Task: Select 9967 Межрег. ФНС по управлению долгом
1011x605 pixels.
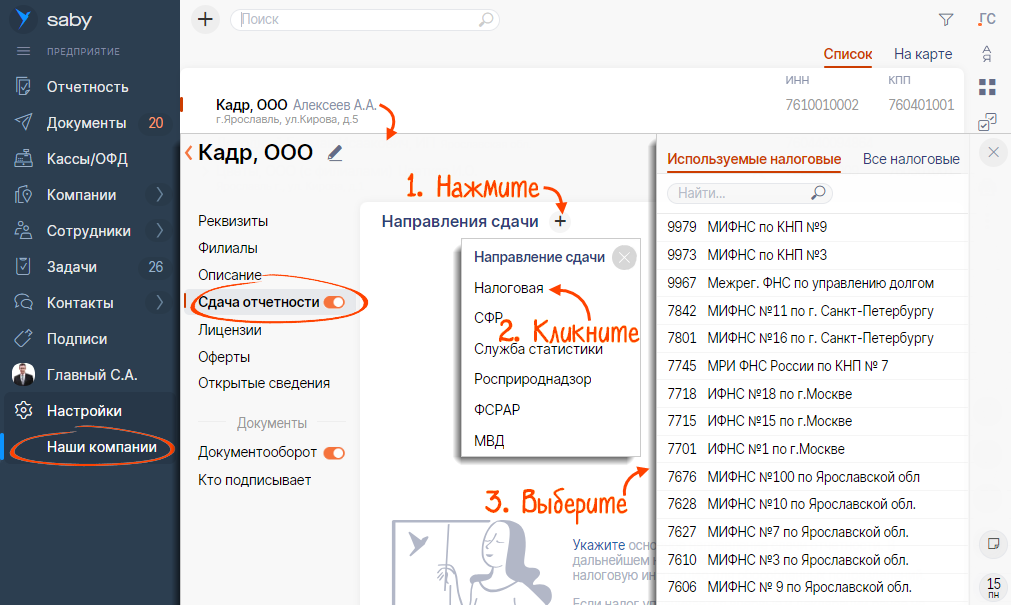Action: [812, 283]
